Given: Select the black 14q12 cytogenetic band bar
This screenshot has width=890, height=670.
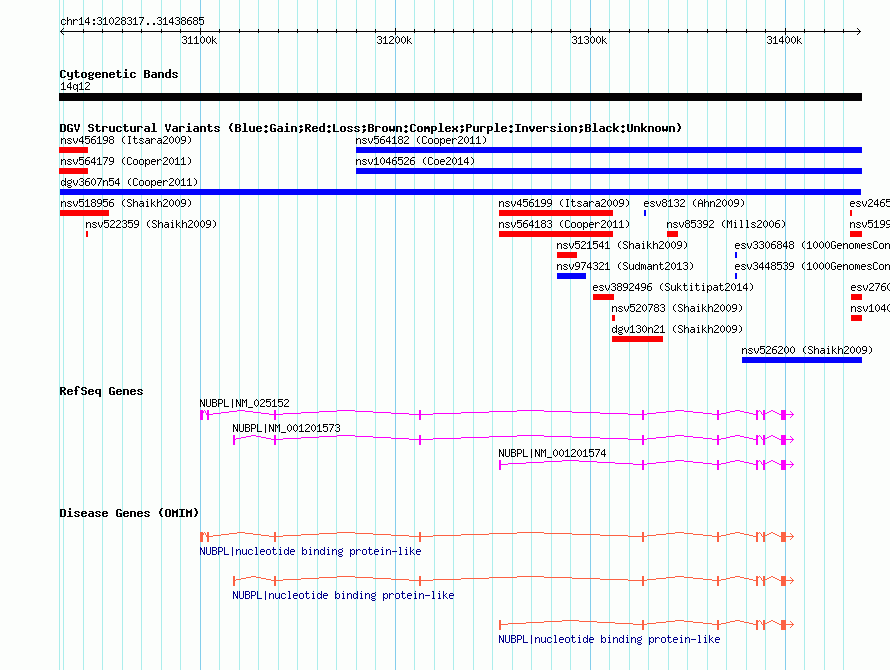Looking at the screenshot, I should pos(460,97).
